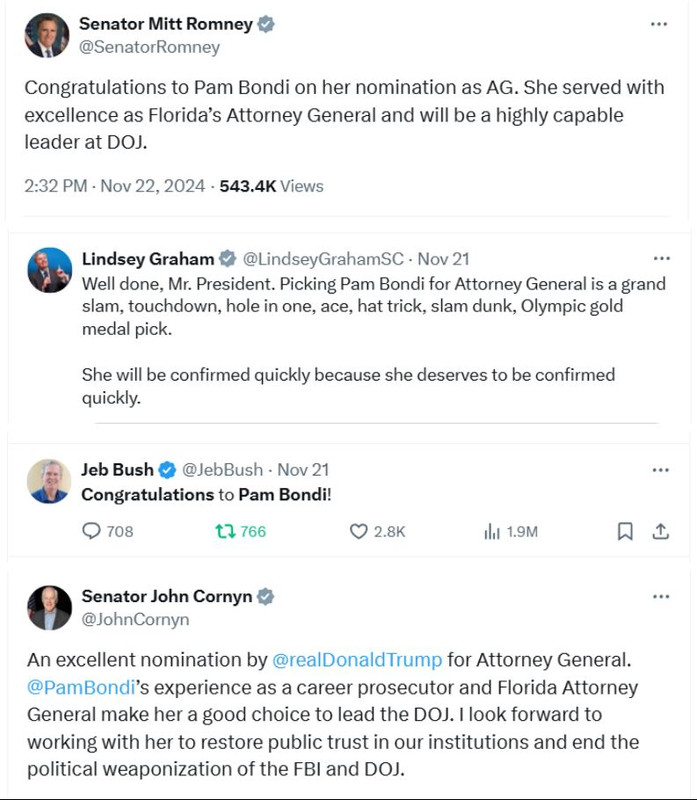The width and height of the screenshot is (697, 800).
Task: Like Jeb Bush's tweet with the heart
Action: tap(359, 532)
